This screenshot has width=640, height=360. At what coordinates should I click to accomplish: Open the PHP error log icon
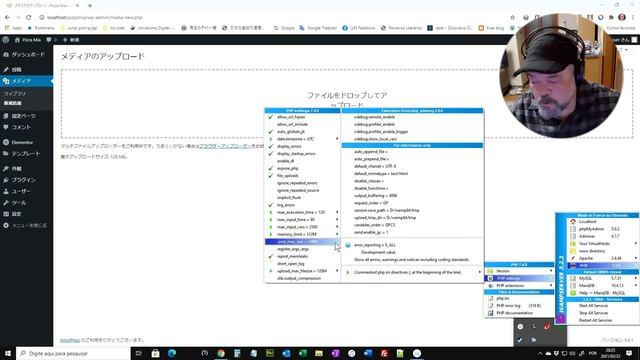click(x=491, y=306)
